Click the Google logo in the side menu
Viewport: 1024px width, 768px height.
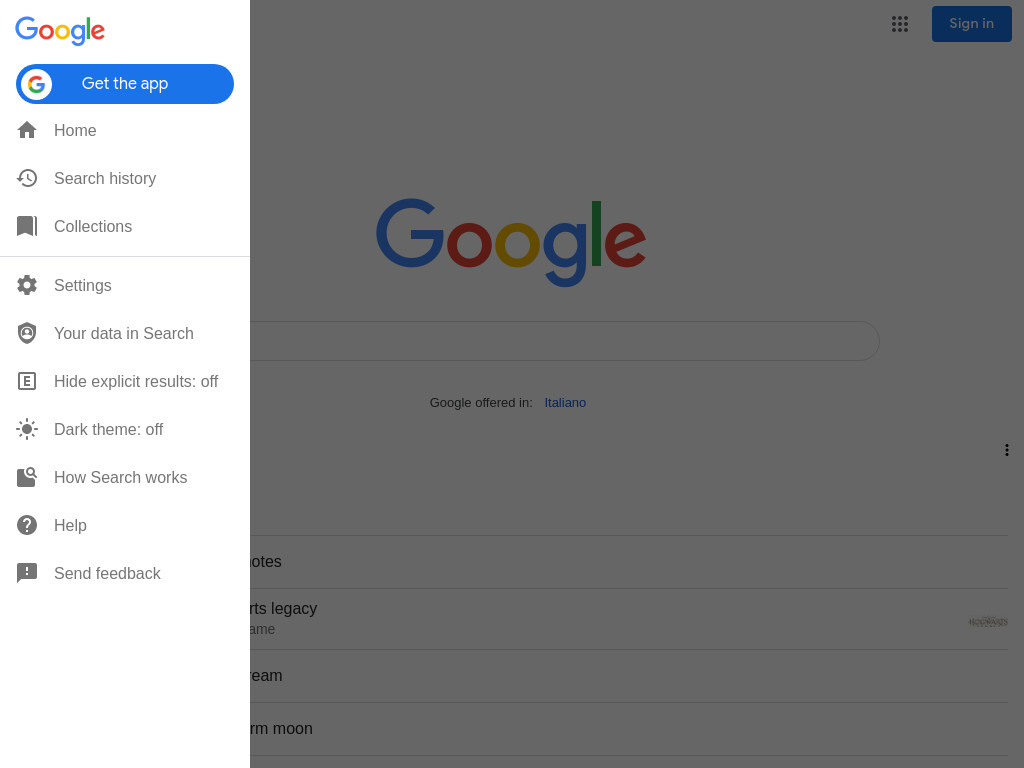click(x=60, y=31)
